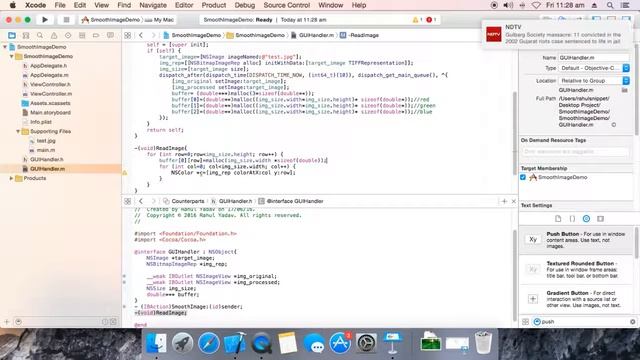Open the Test navigator
The image size is (640, 360).
point(68,36)
